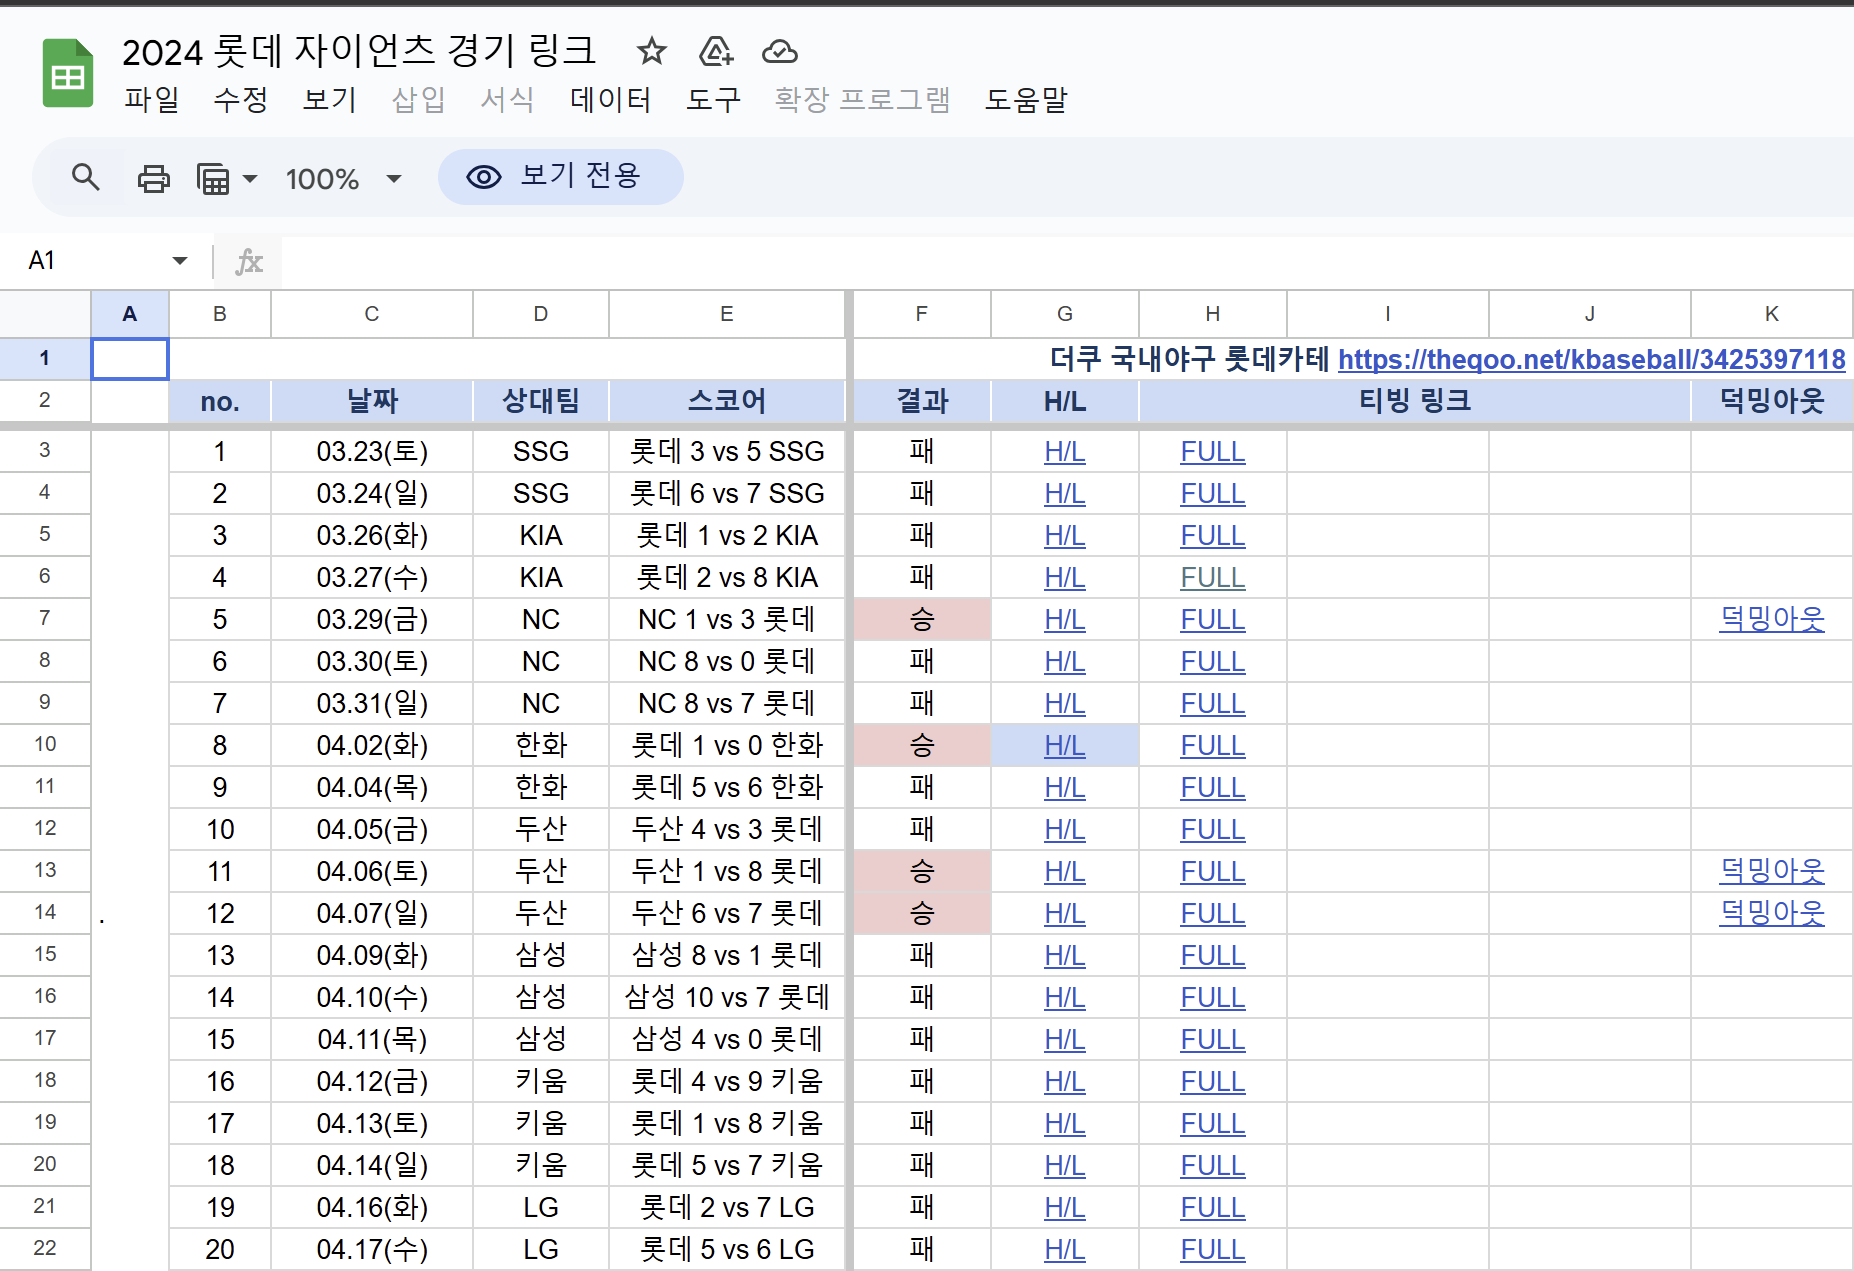Open the 덕밍아웃 link in the 03.29(금) row
Screen dimensions: 1854x1271
[x=1772, y=619]
